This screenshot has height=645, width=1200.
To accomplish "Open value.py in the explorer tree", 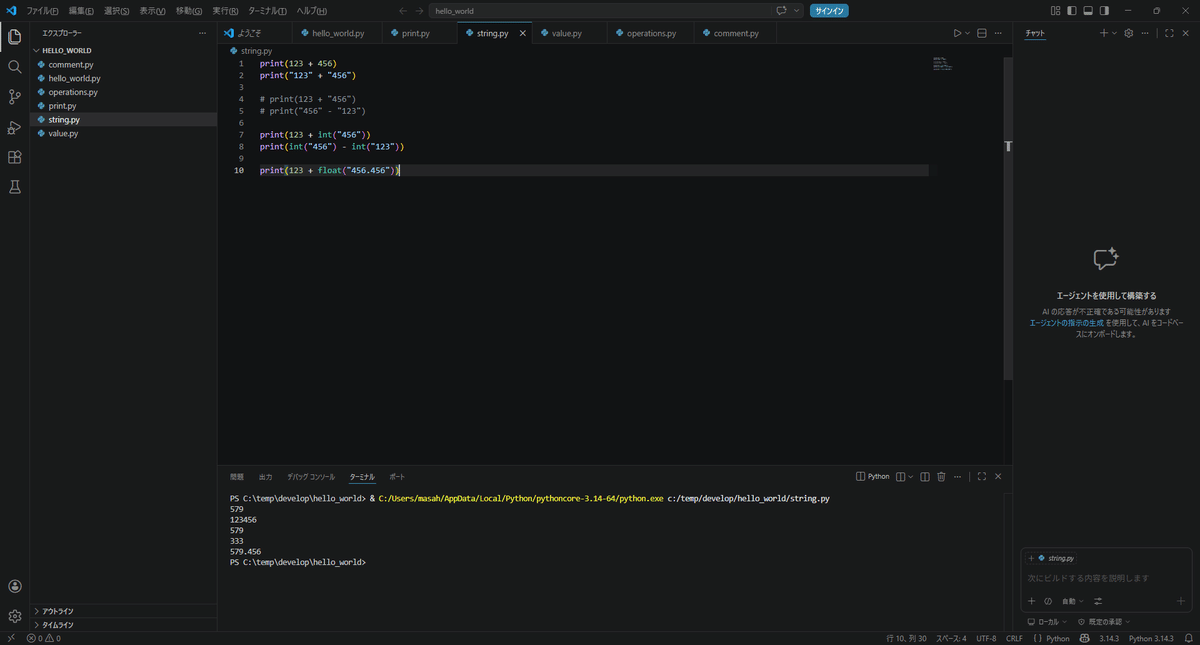I will click(x=125, y=133).
